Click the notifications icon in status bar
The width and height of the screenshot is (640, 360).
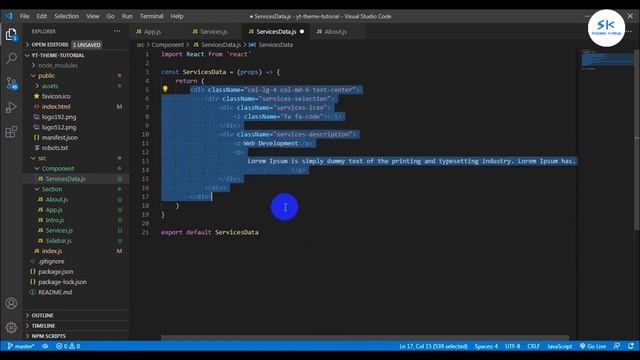pos(631,346)
